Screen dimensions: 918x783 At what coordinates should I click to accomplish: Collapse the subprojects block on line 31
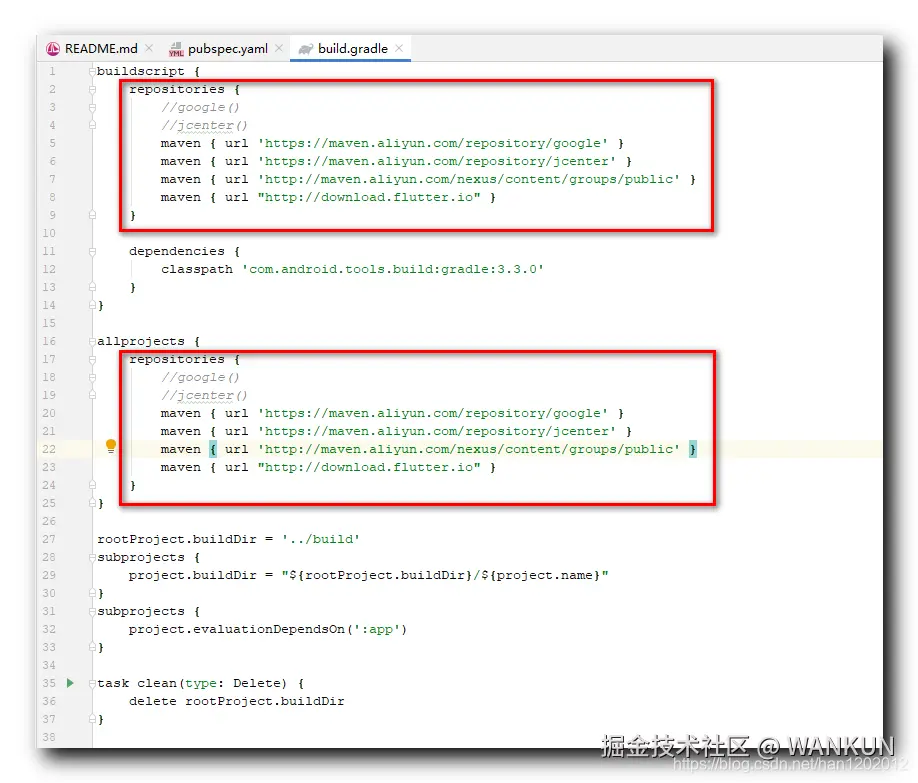tap(93, 611)
